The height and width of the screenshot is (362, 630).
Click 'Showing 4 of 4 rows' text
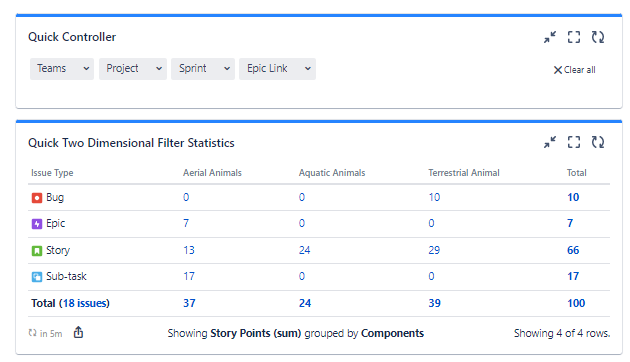(x=562, y=333)
